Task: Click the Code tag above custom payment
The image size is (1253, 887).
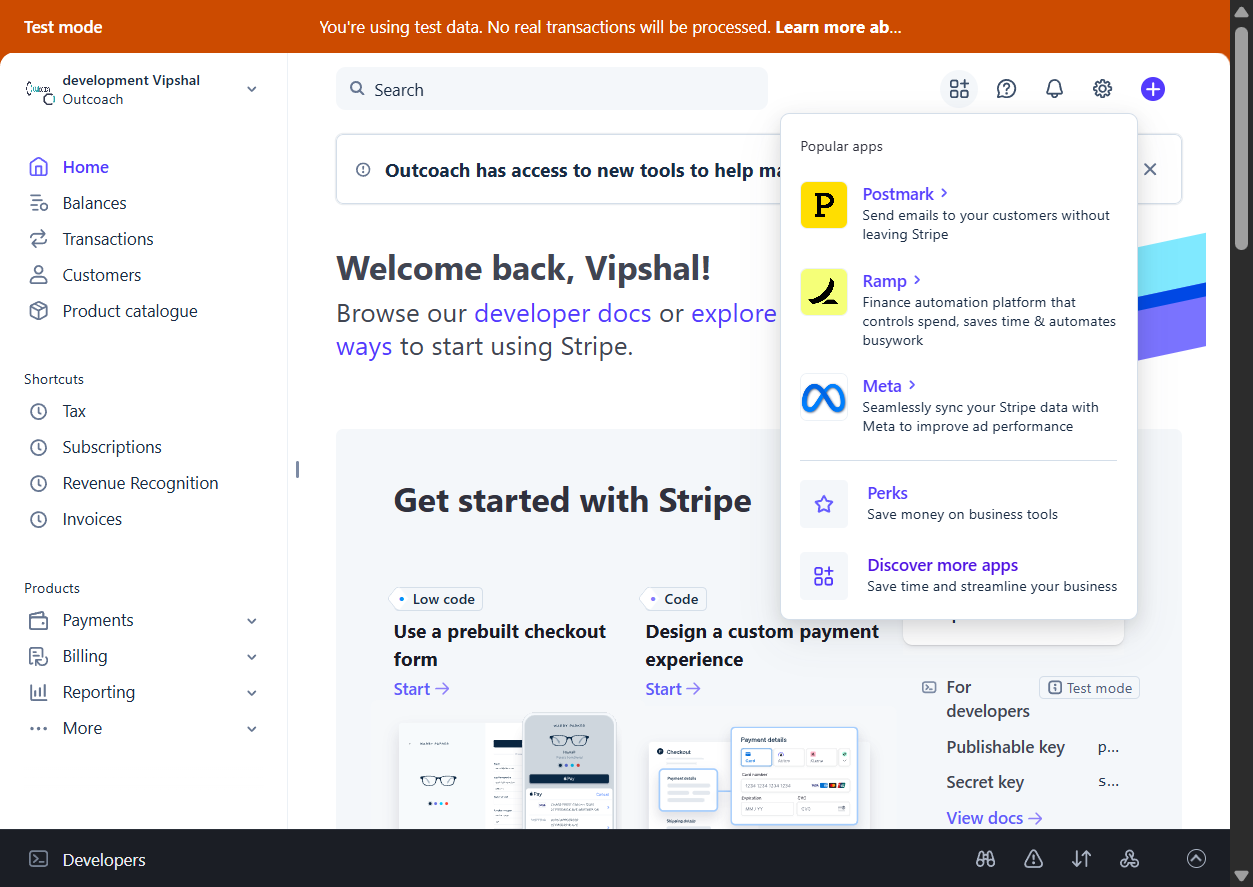Action: click(673, 599)
